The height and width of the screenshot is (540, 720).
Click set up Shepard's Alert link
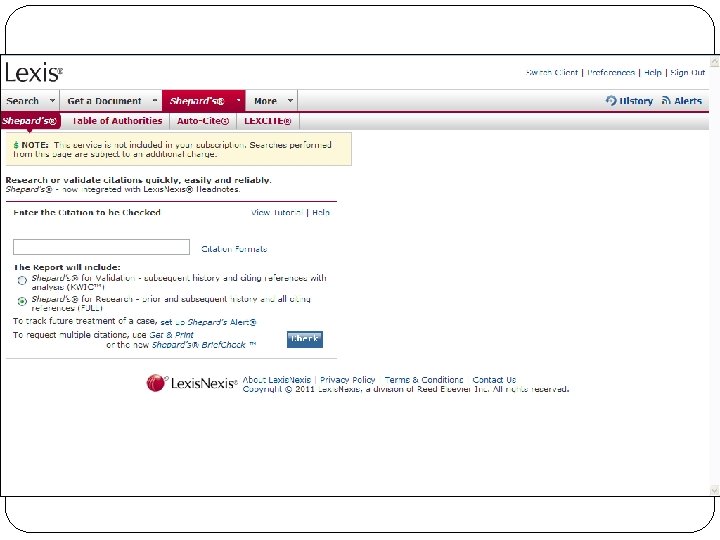[208, 322]
